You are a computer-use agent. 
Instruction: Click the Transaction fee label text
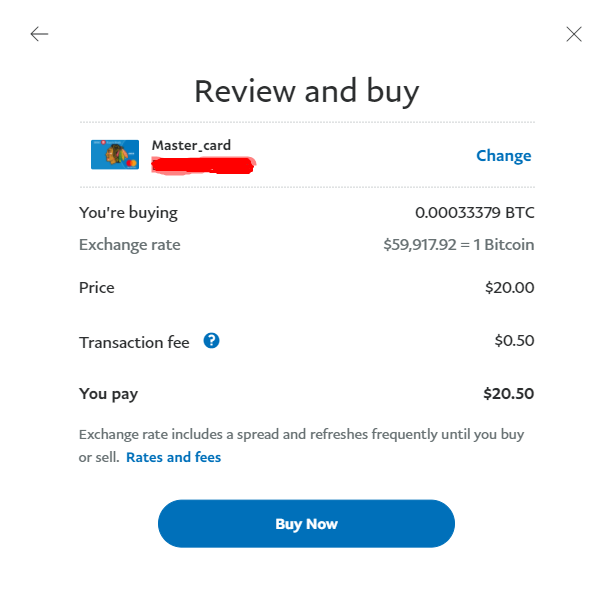point(134,342)
